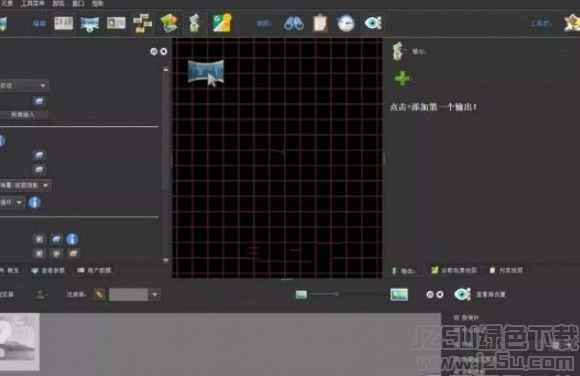Click the undock button of the left properties panel
This screenshot has width=580, height=376.
point(154,51)
